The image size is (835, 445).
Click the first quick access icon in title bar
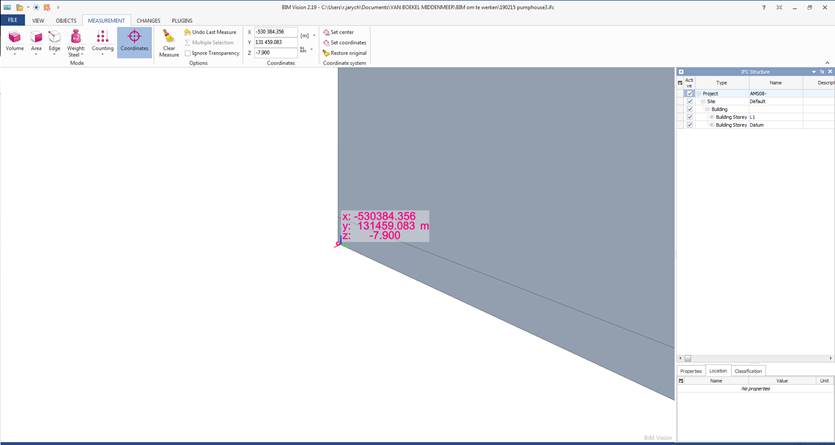[7, 7]
